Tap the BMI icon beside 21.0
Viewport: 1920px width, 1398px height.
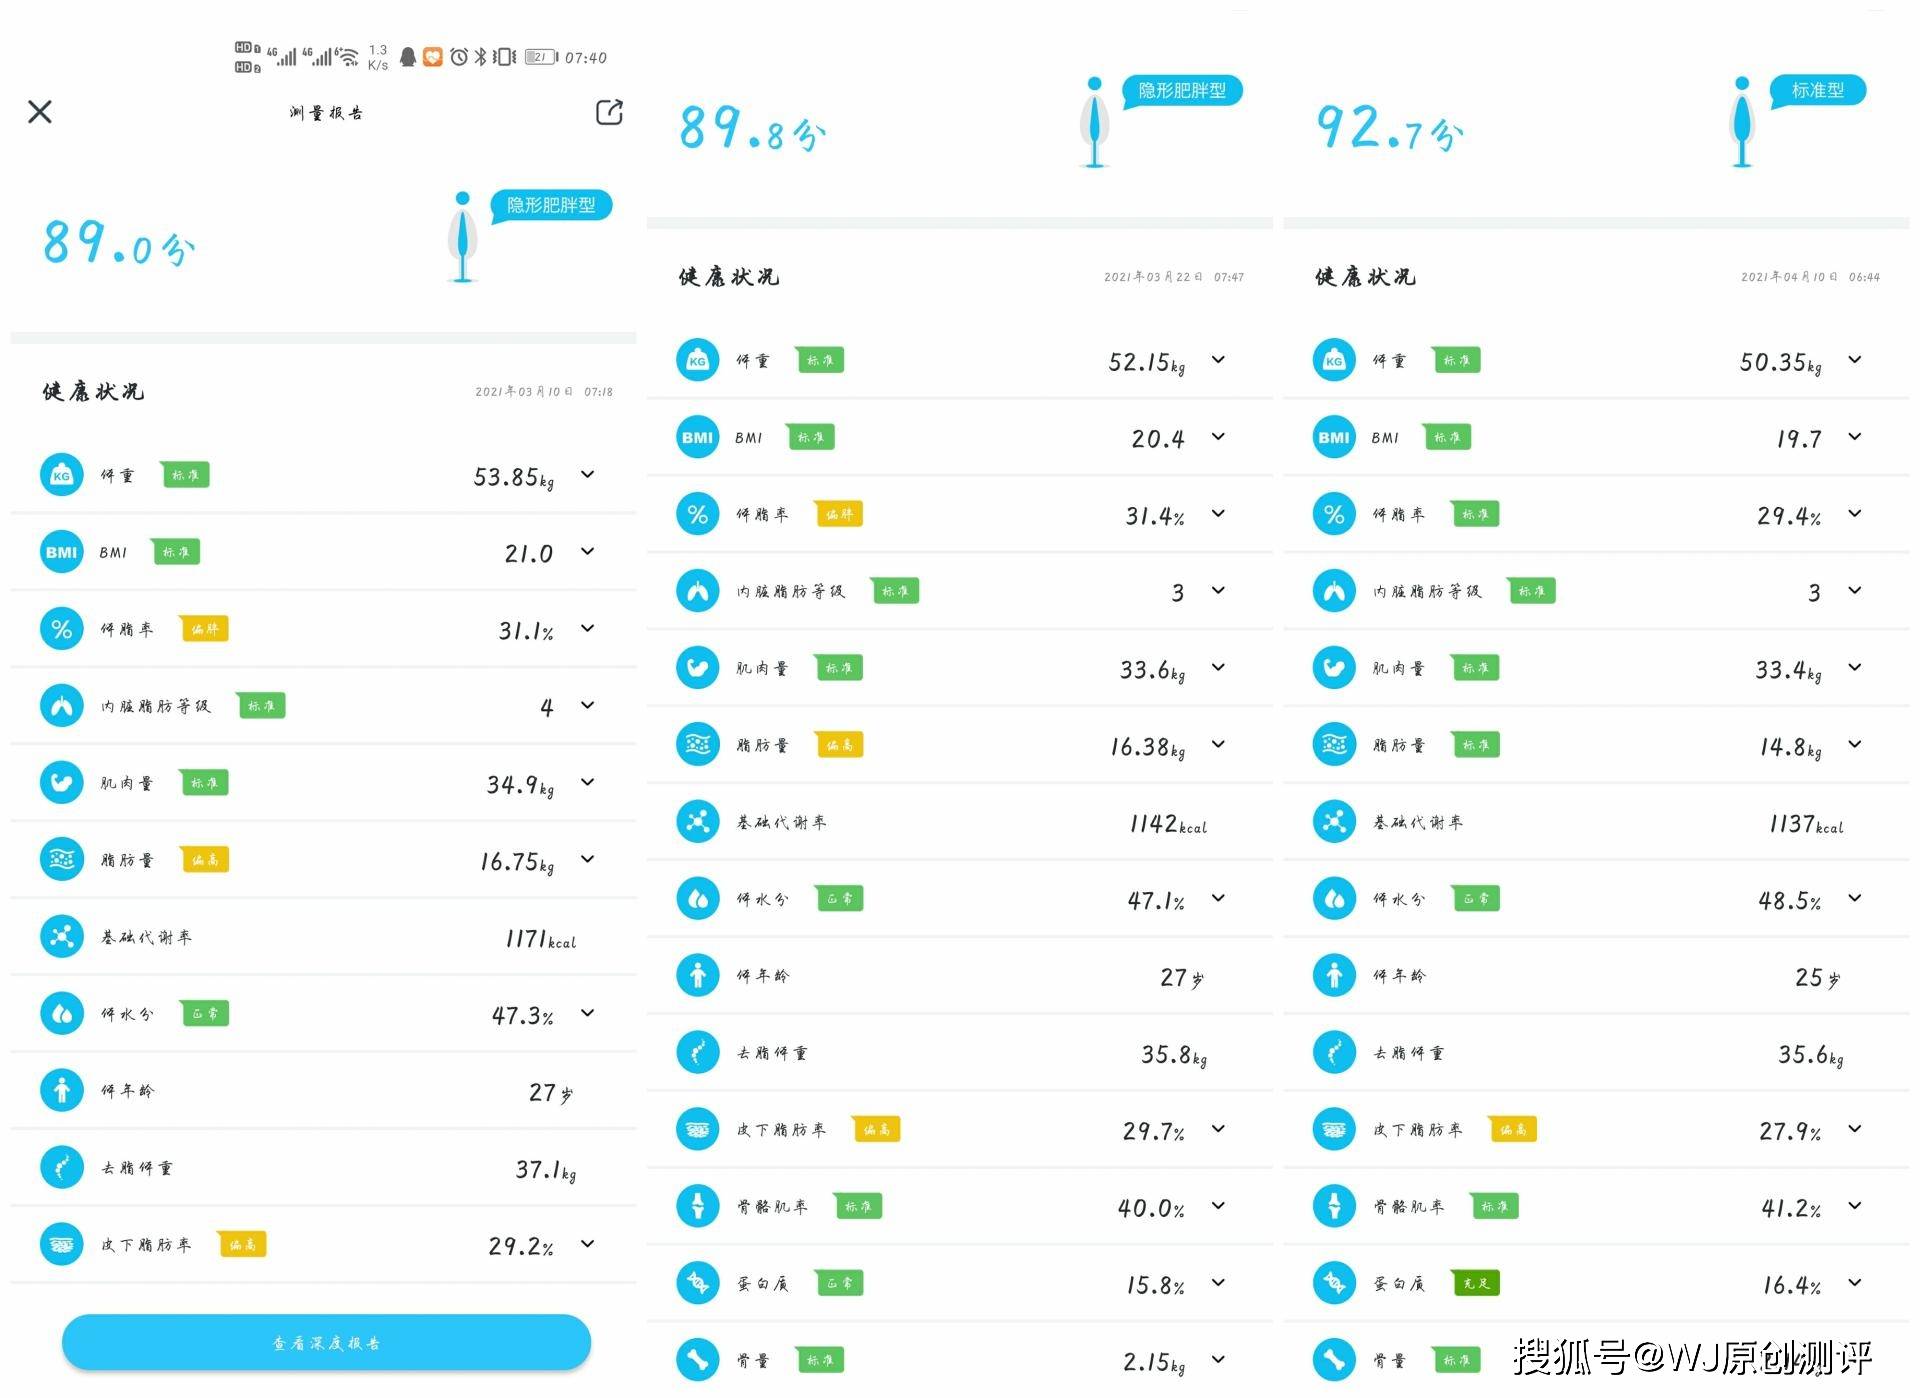click(x=61, y=552)
